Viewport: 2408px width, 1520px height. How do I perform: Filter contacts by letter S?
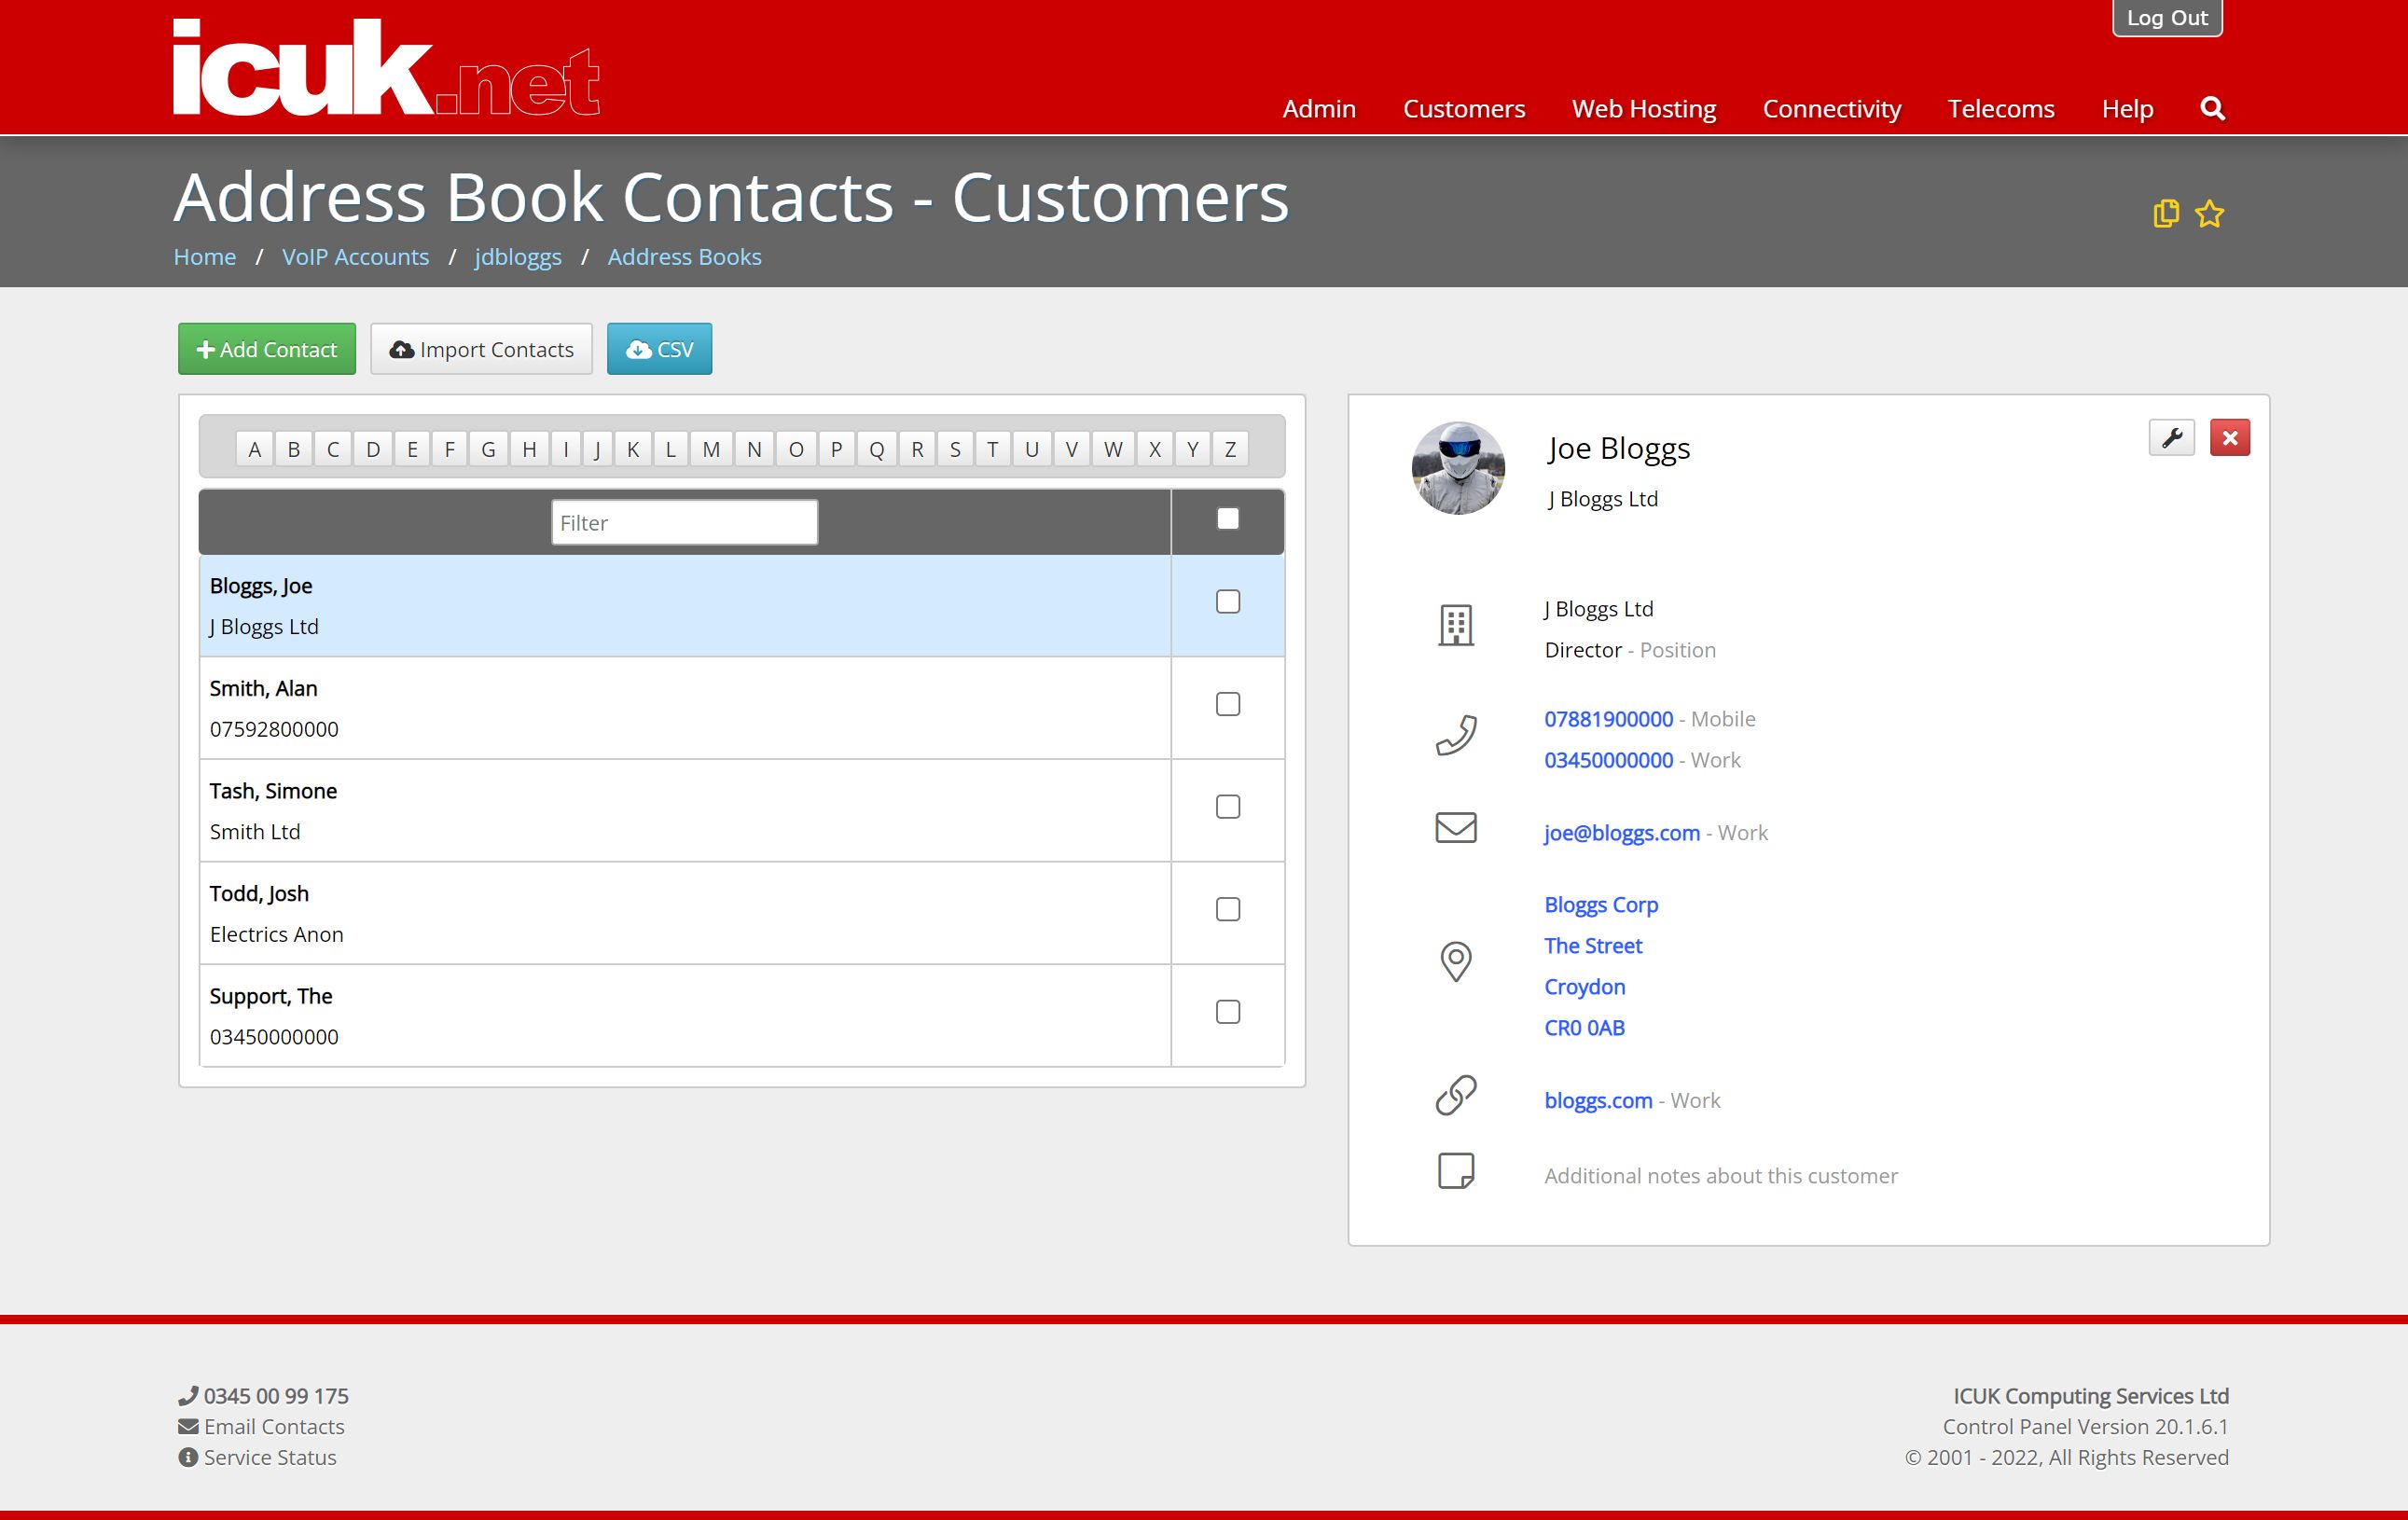[x=955, y=449]
